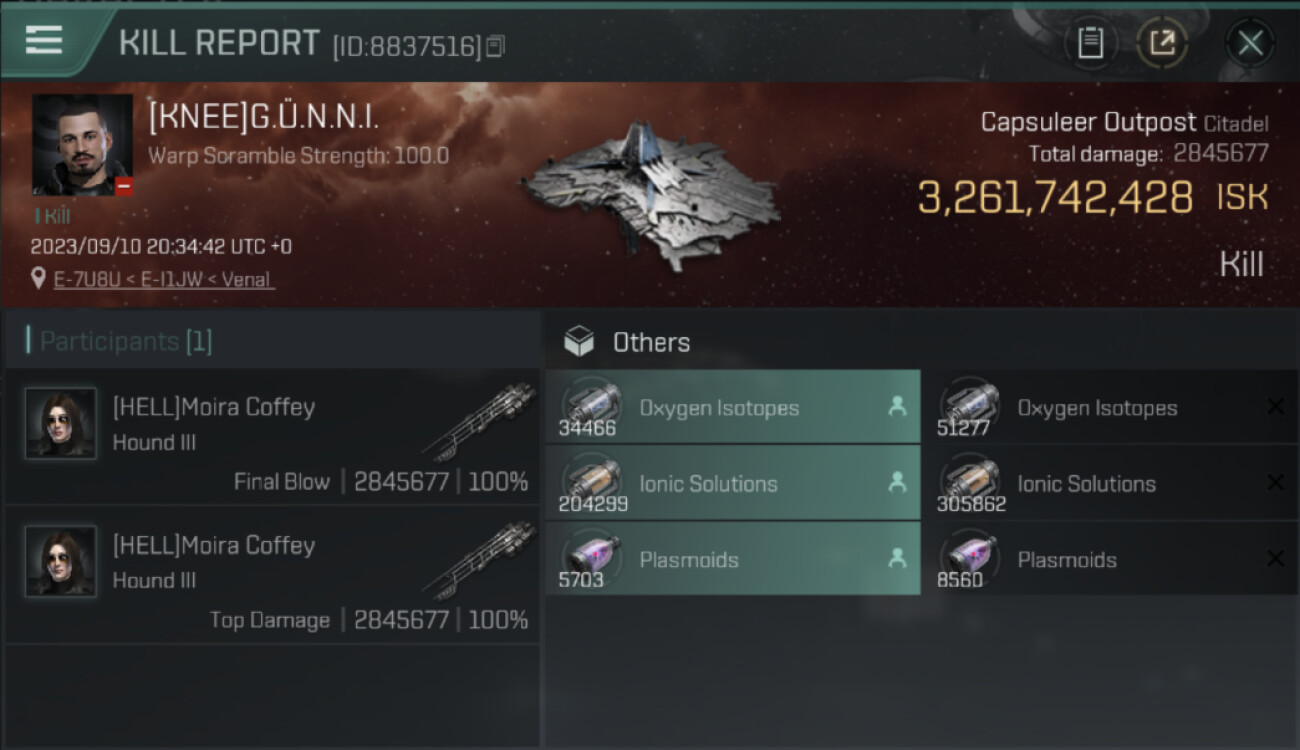Image resolution: width=1300 pixels, height=750 pixels.
Task: Click the Final Blow Moira Coffey portrait
Action: (x=61, y=424)
